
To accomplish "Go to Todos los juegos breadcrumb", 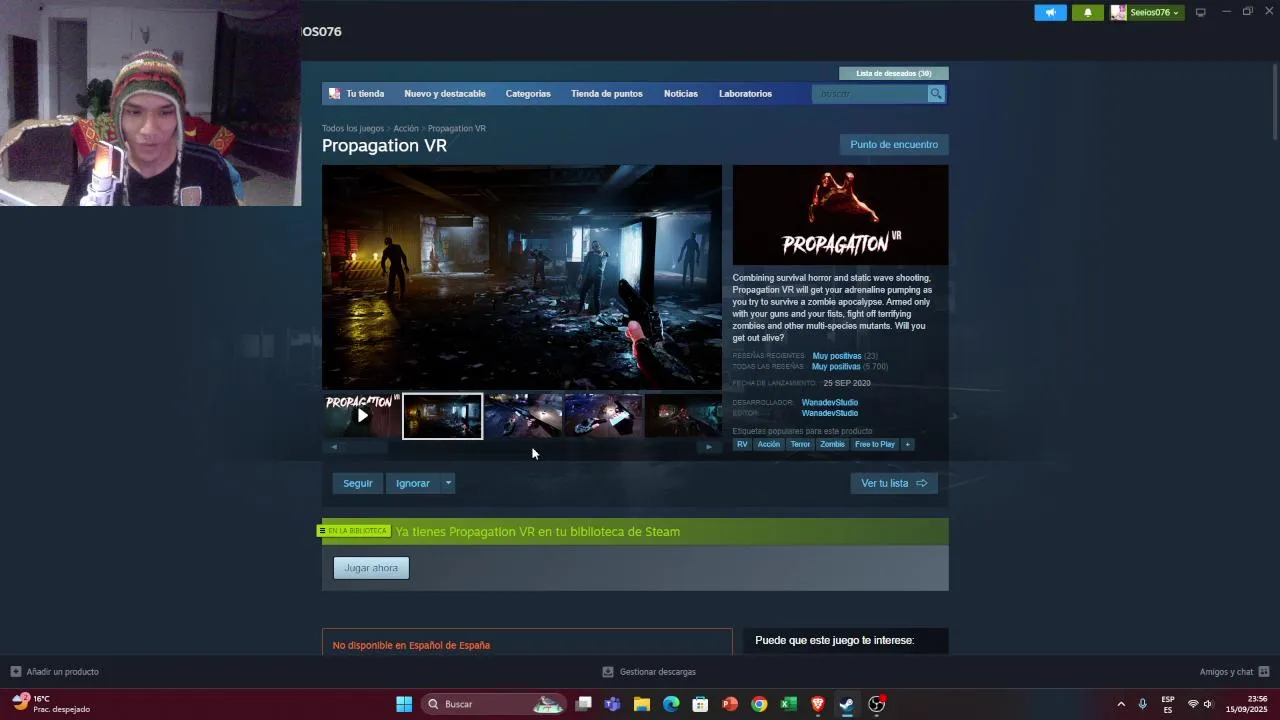I will click(353, 128).
